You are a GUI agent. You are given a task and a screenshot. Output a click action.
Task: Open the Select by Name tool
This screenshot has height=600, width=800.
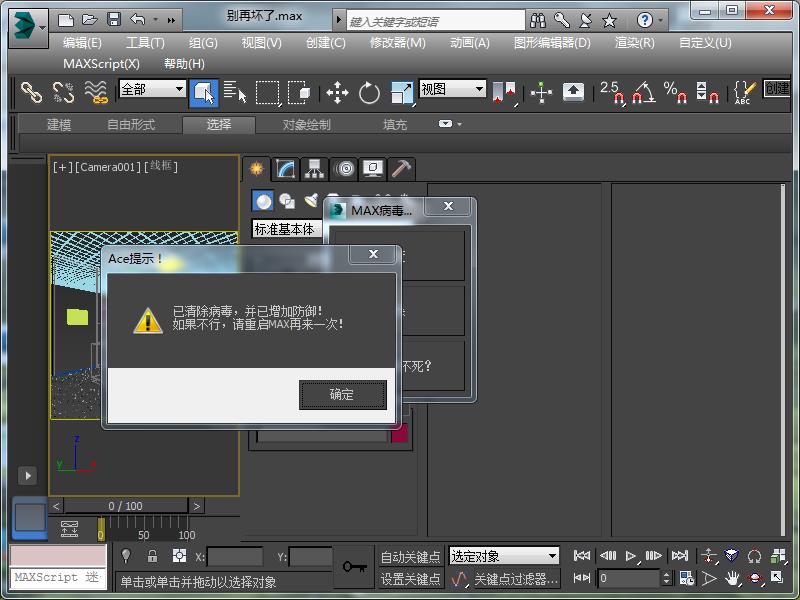(235, 93)
